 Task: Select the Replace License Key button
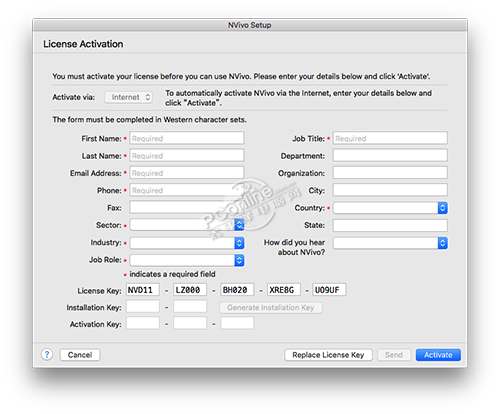(328, 355)
